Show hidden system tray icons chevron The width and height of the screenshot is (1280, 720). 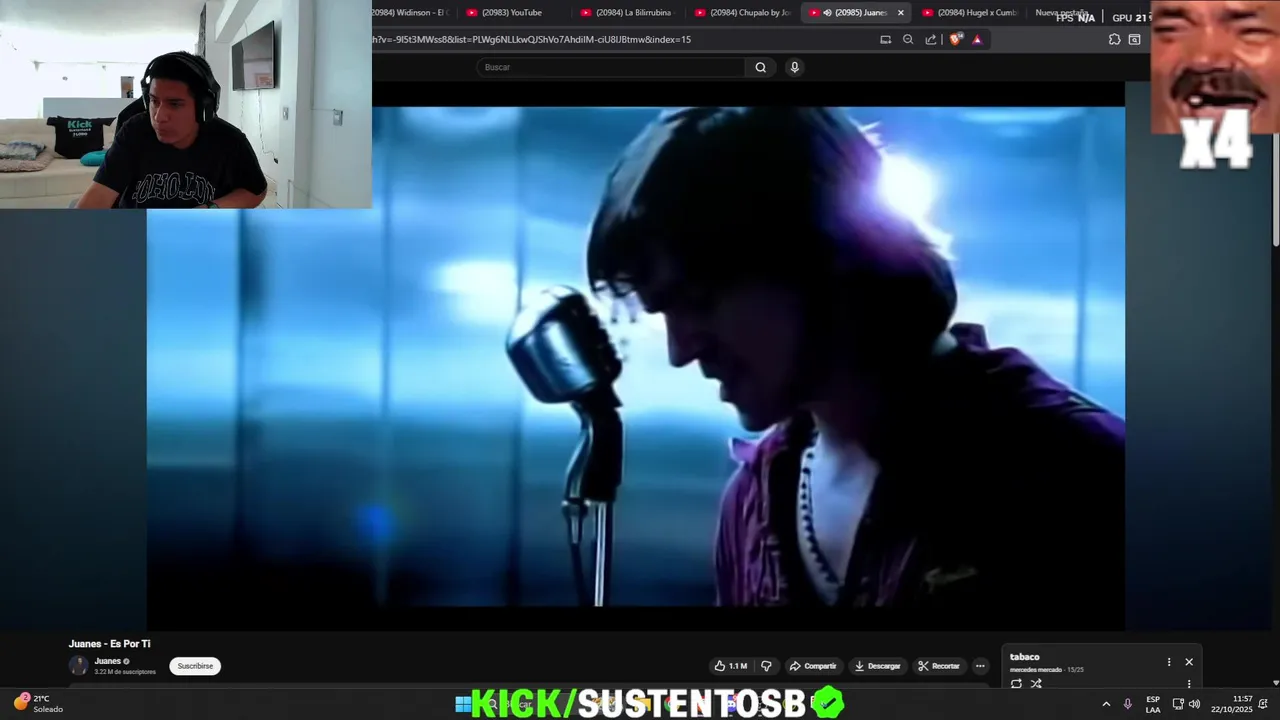tap(1106, 704)
